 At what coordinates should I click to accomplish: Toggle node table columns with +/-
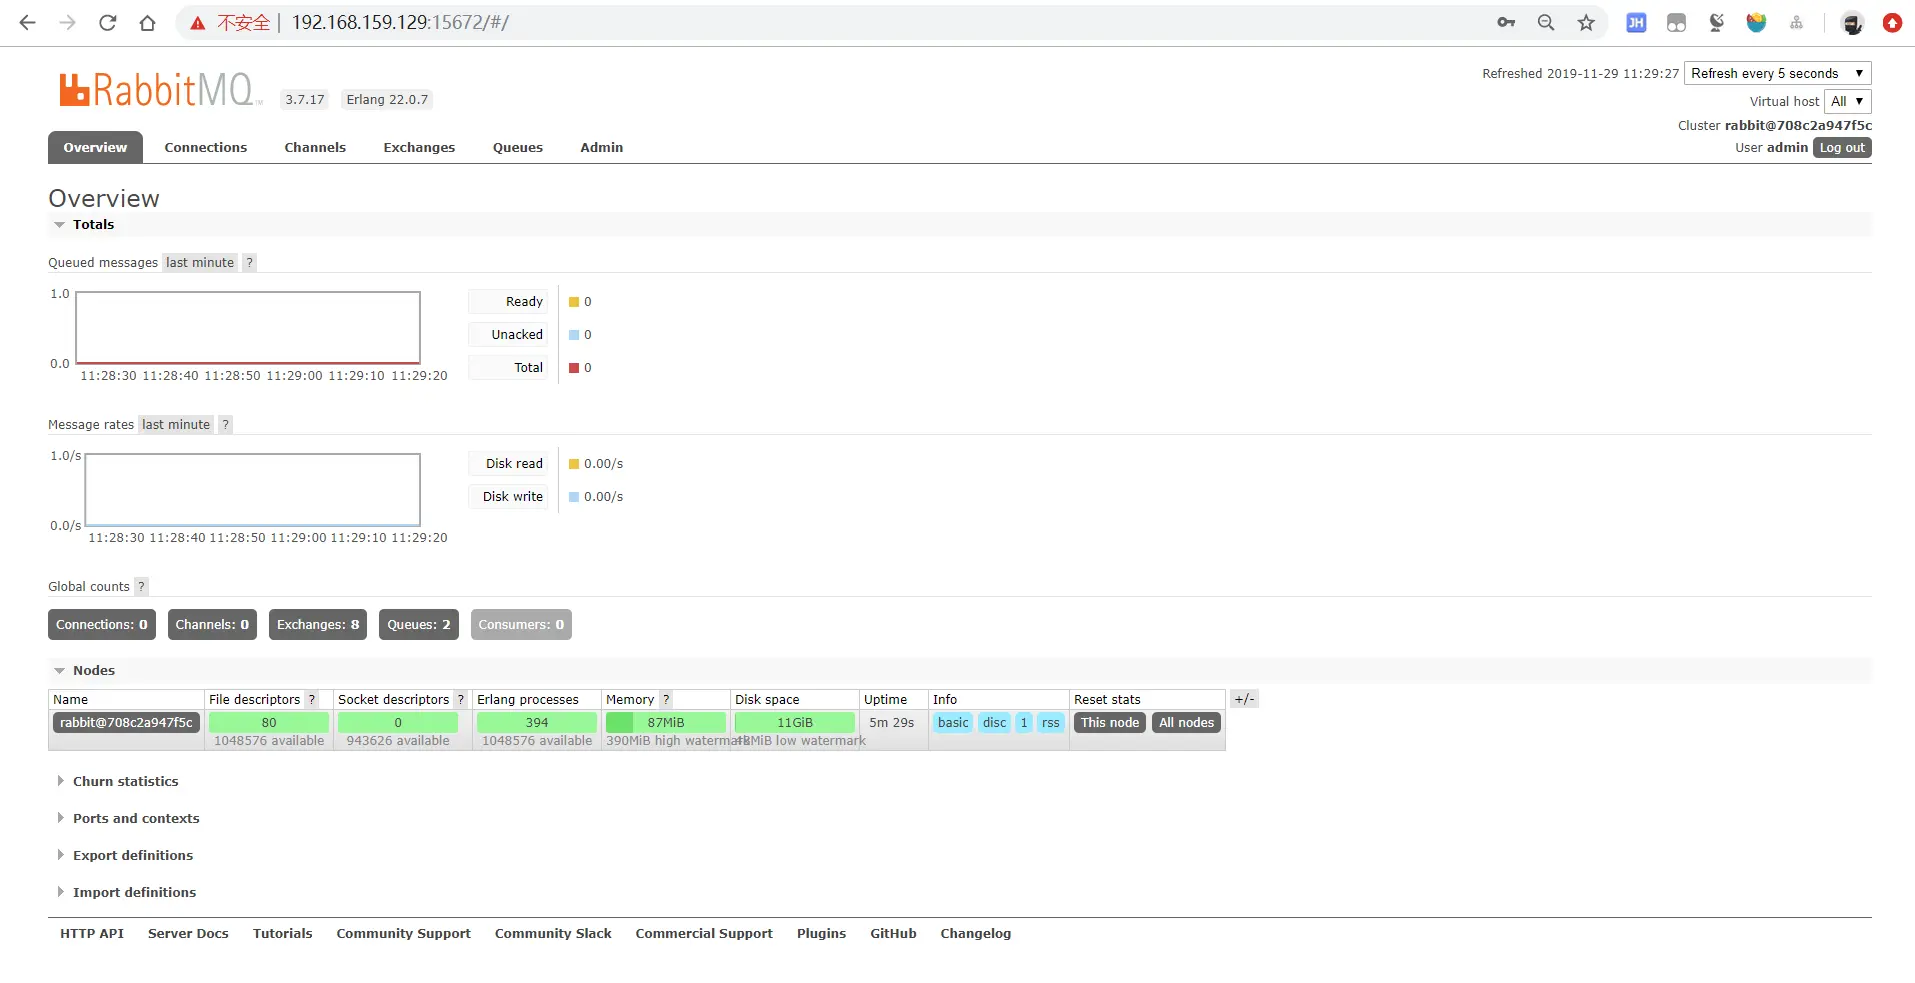point(1244,700)
